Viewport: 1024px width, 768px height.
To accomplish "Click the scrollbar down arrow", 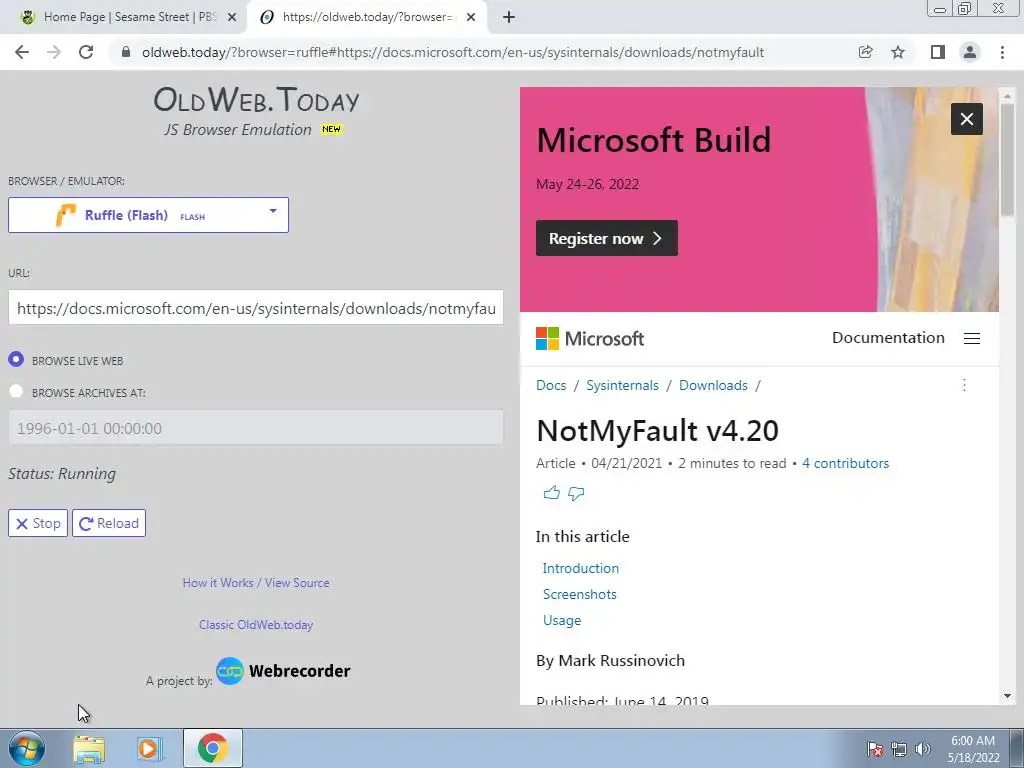I will click(1007, 696).
